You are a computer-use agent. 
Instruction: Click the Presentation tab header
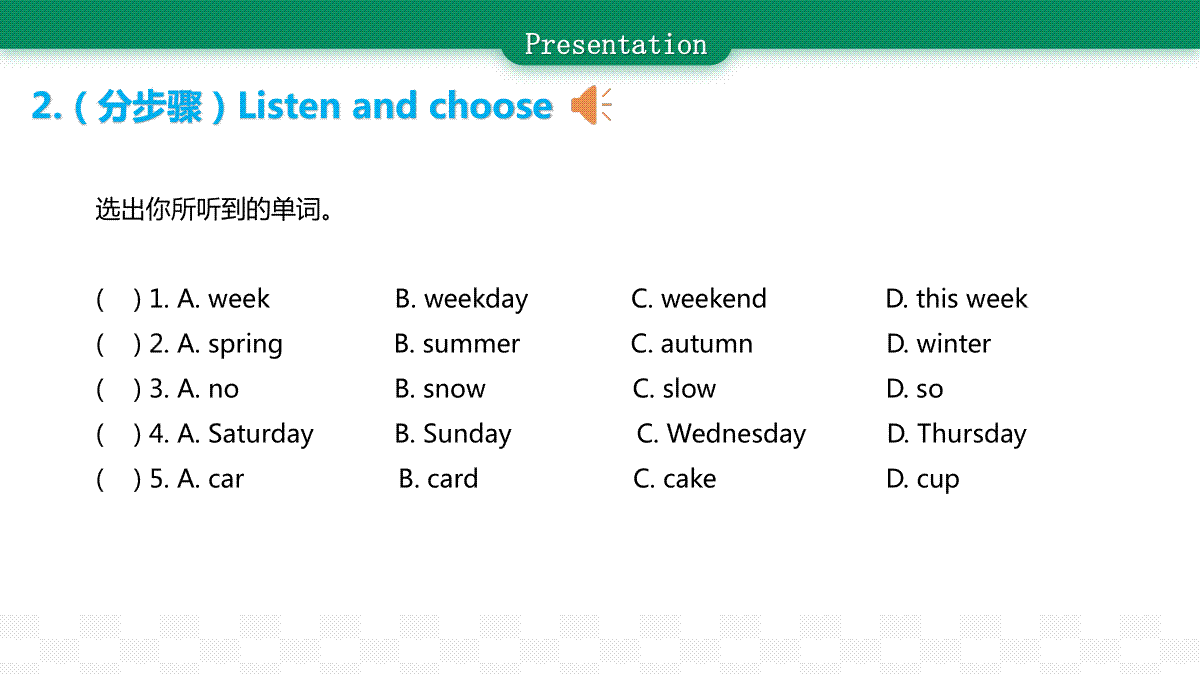coord(615,44)
